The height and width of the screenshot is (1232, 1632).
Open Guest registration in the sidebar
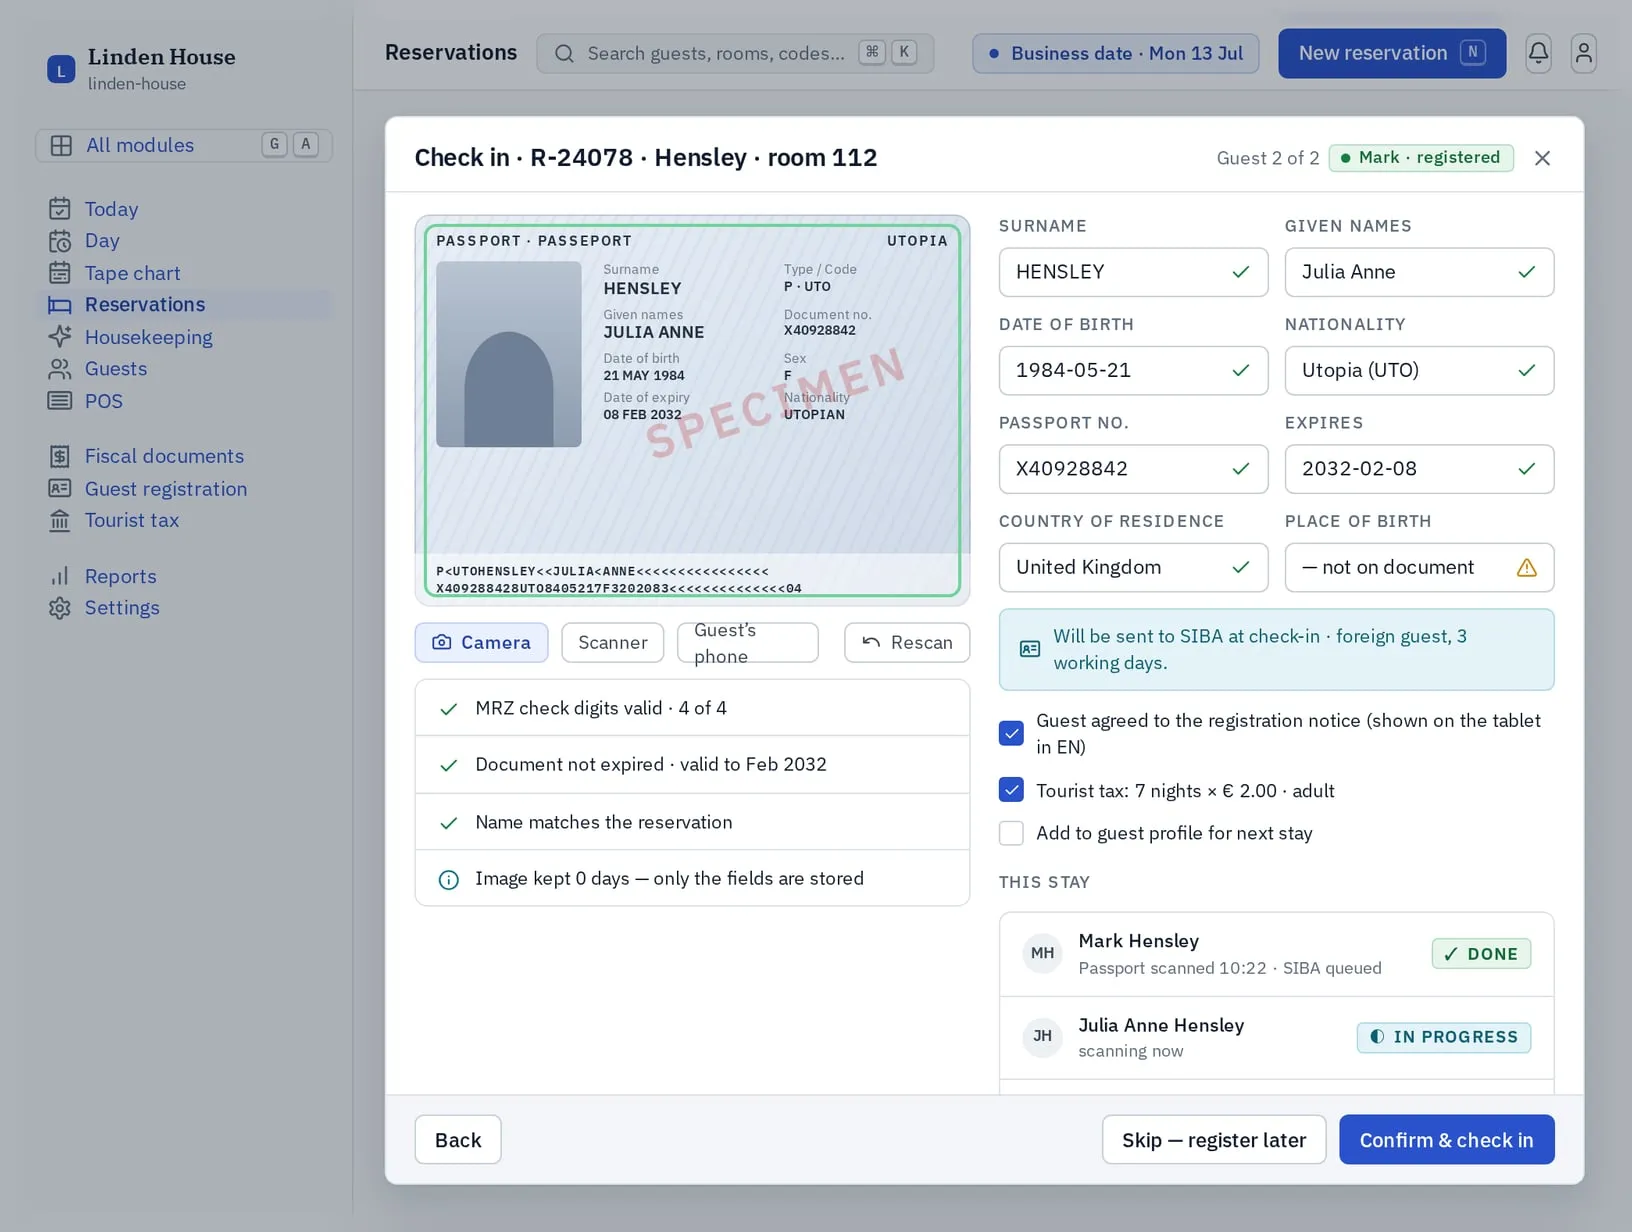coord(184,488)
